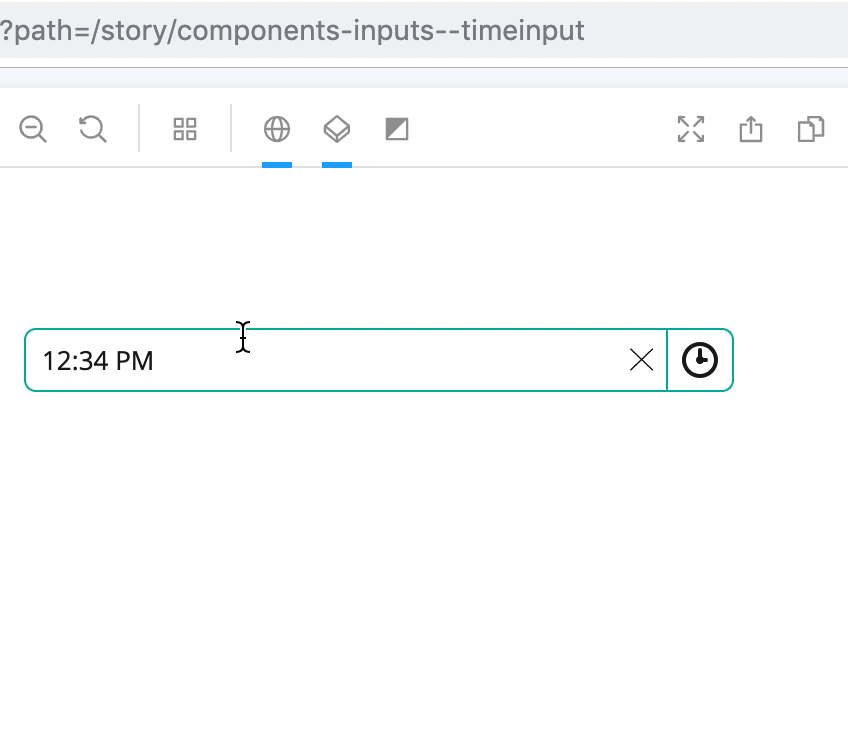Open the globe locale toolbar icon
The image size is (848, 742).
277,129
